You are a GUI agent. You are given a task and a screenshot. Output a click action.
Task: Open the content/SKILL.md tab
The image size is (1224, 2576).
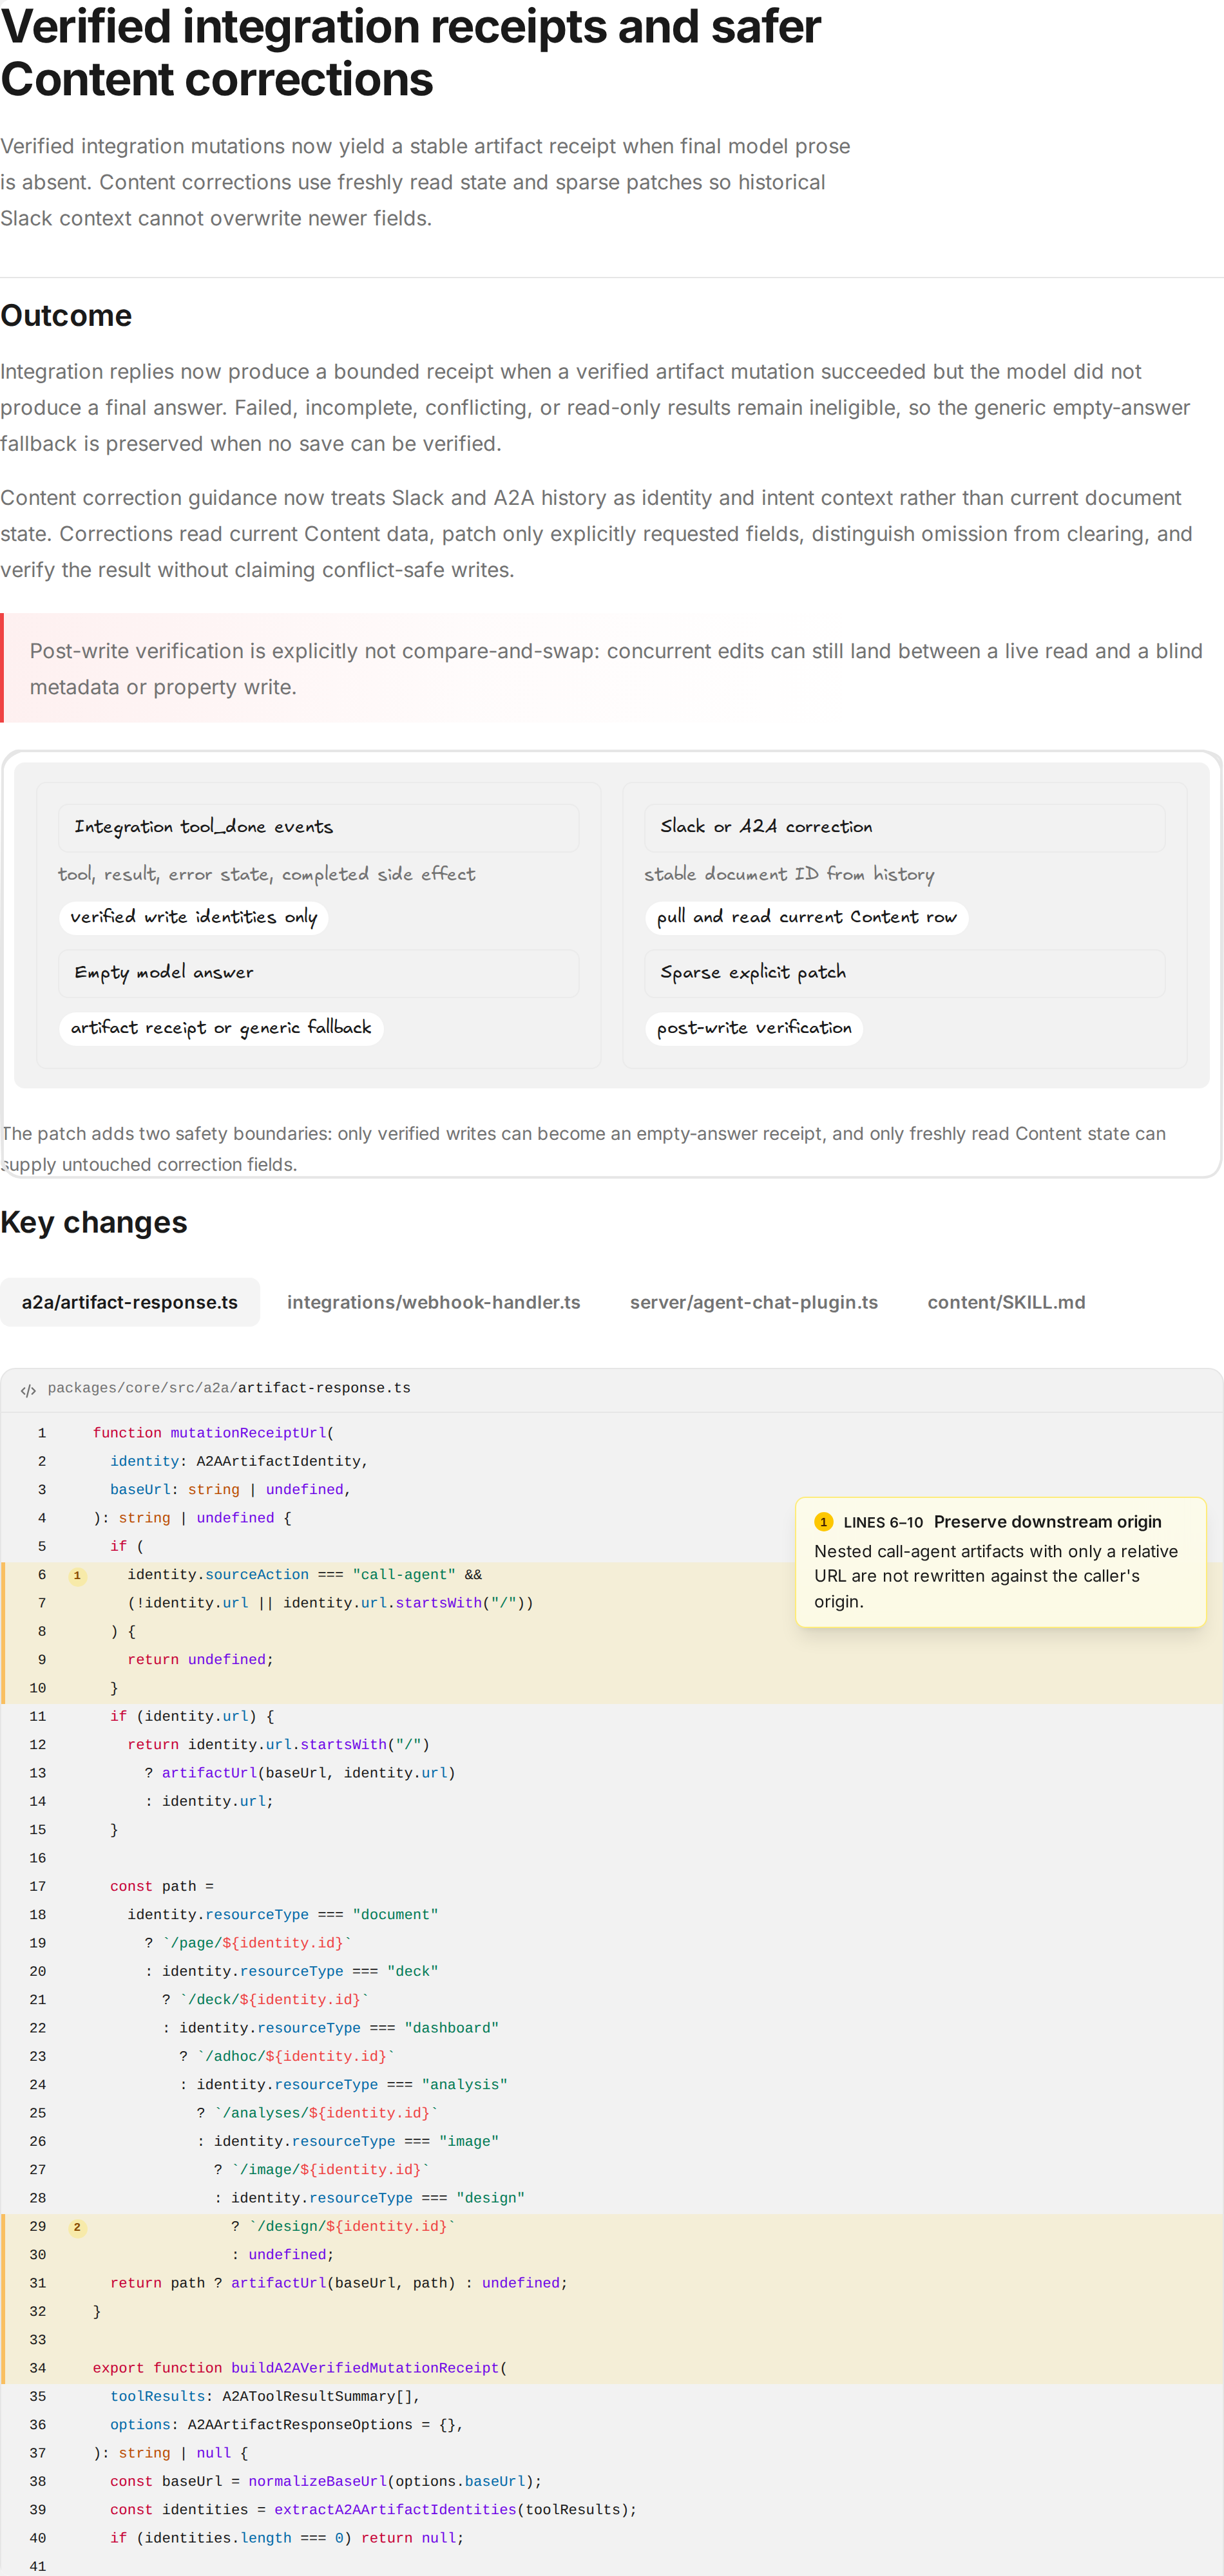tap(1006, 1302)
